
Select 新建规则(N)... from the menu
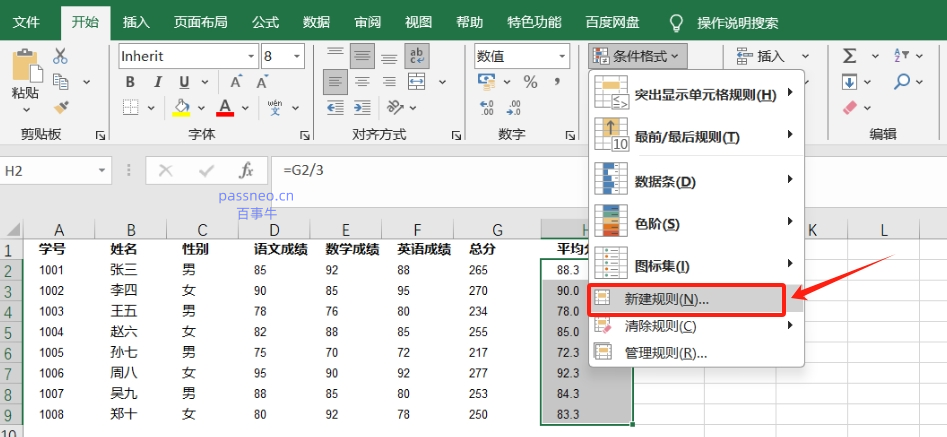point(666,299)
